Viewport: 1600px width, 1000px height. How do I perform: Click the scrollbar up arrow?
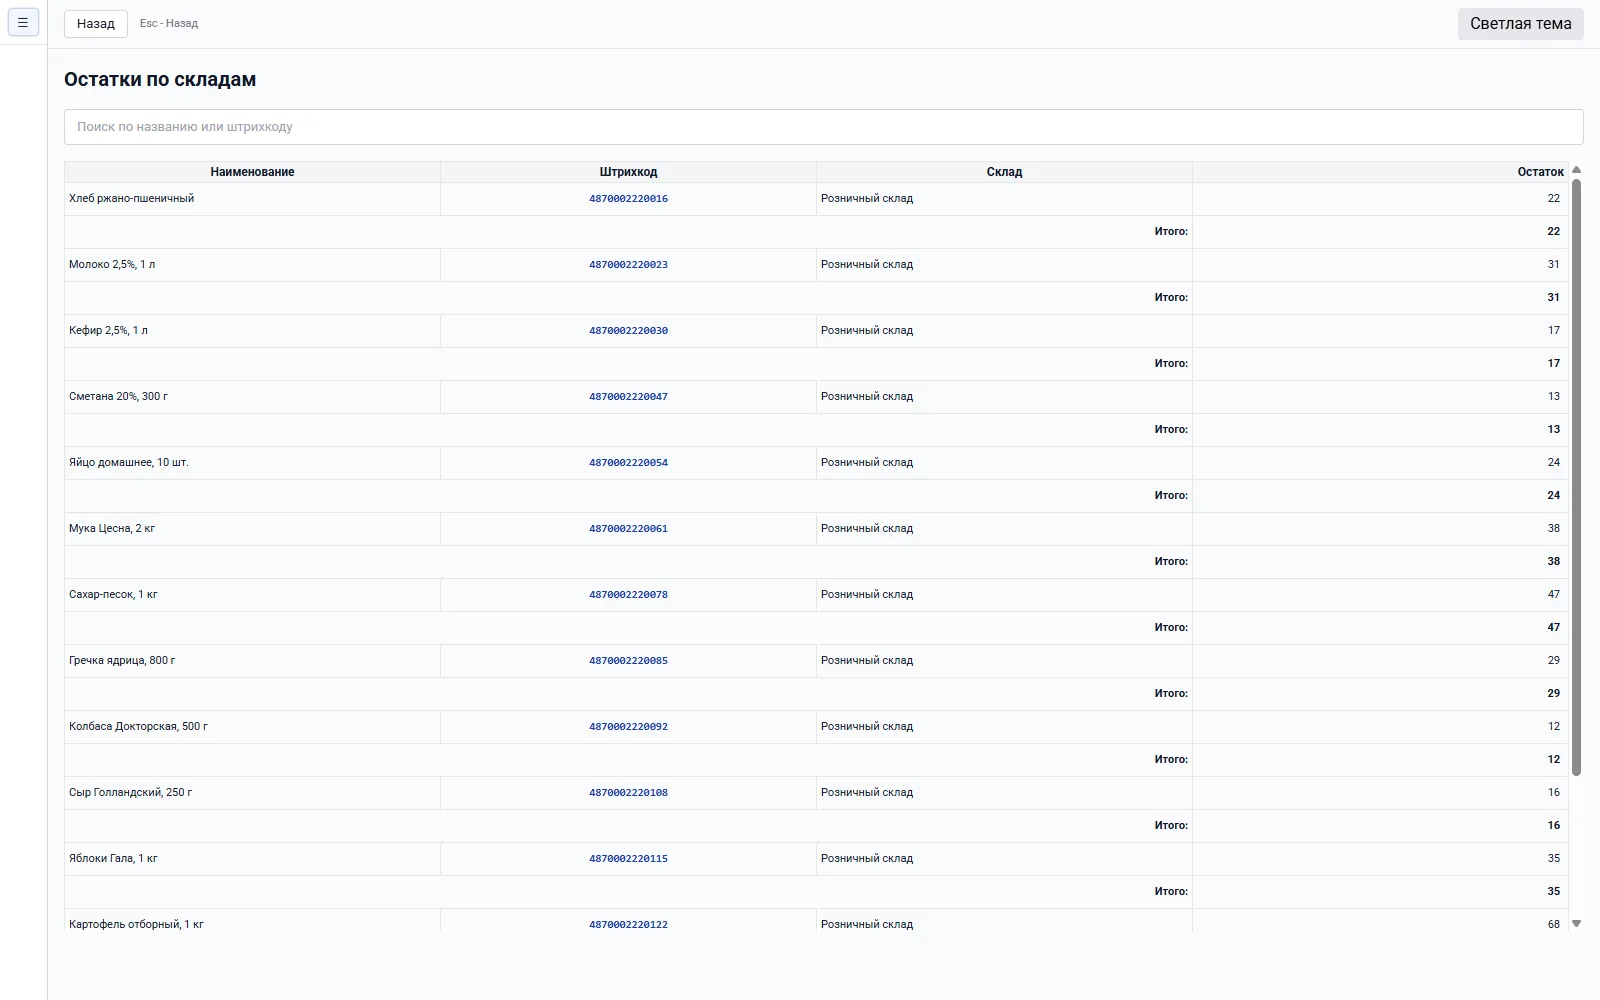pyautogui.click(x=1577, y=170)
